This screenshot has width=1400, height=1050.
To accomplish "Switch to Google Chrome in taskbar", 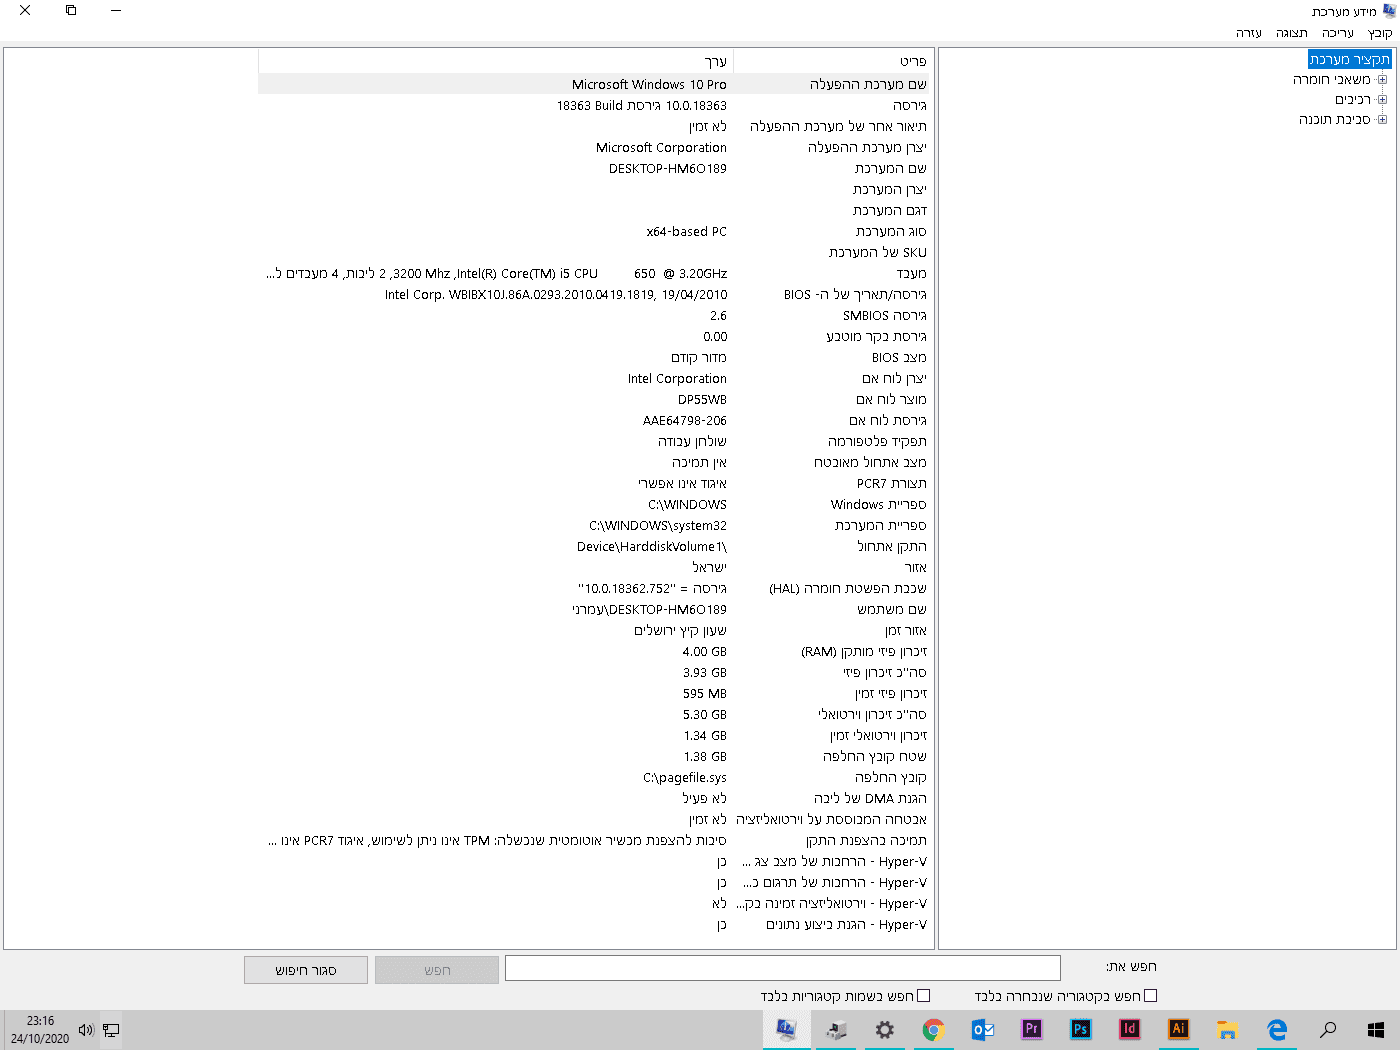I will [x=933, y=1029].
